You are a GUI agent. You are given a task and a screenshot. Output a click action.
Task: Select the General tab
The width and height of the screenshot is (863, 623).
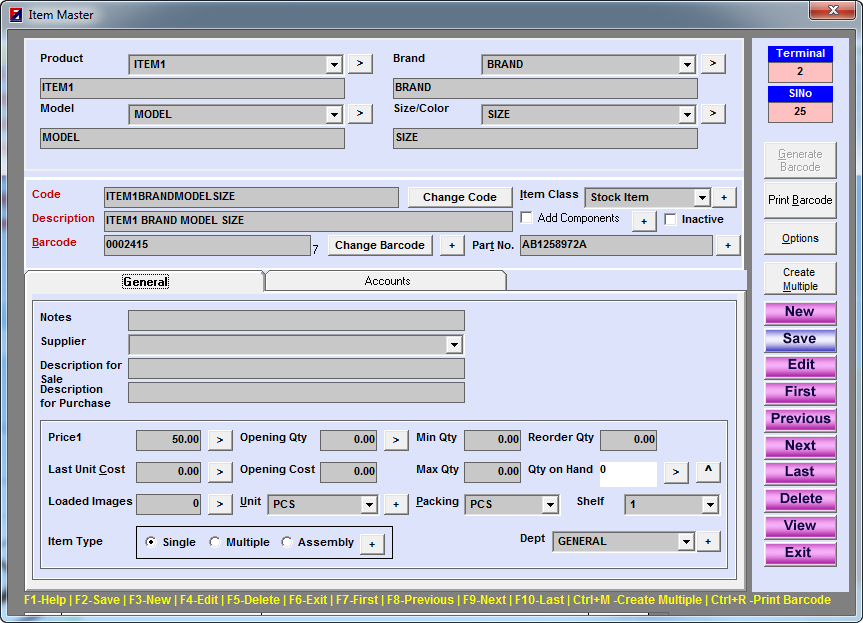coord(145,282)
